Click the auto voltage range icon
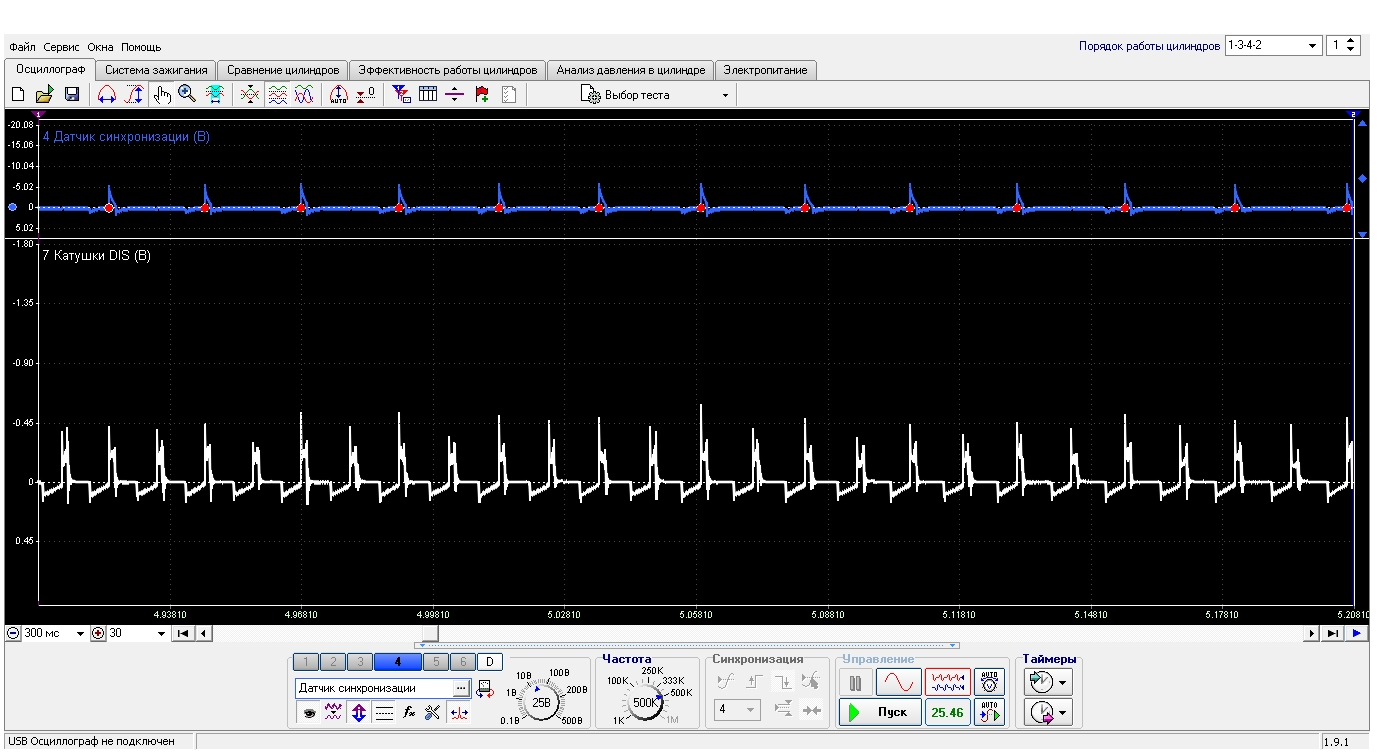 pos(989,682)
